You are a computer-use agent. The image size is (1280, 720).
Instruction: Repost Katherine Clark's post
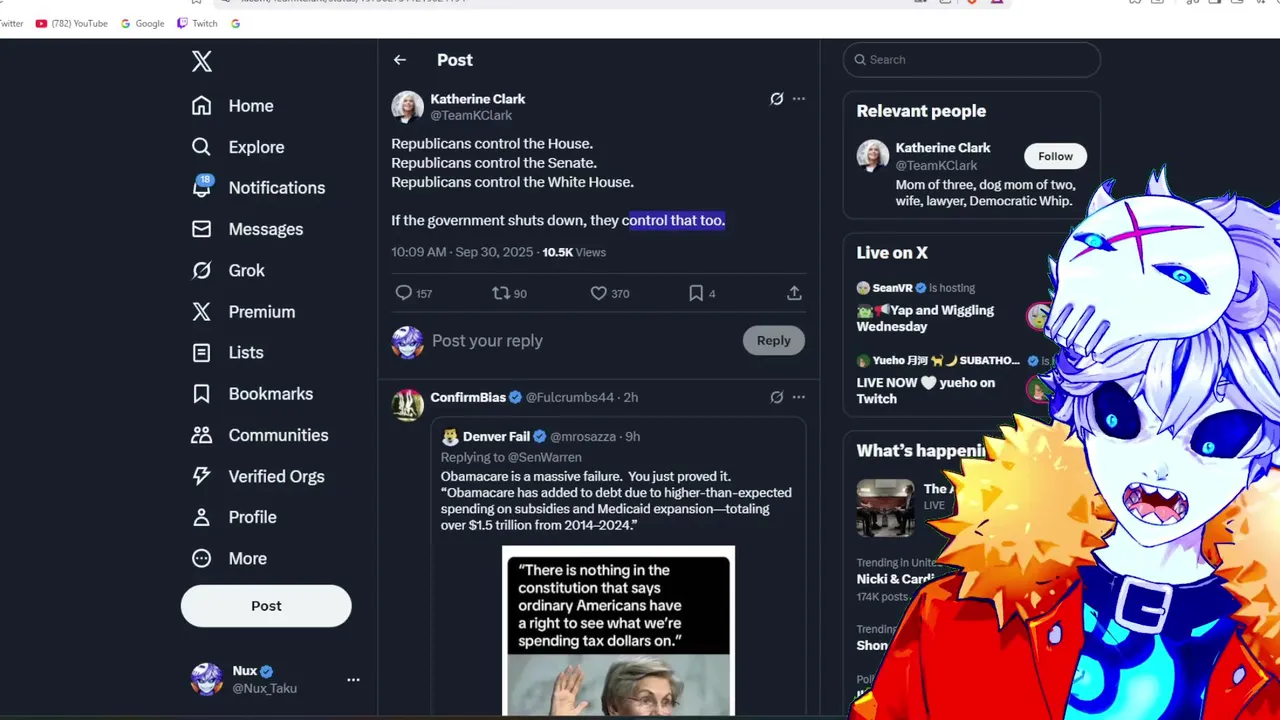click(x=501, y=293)
